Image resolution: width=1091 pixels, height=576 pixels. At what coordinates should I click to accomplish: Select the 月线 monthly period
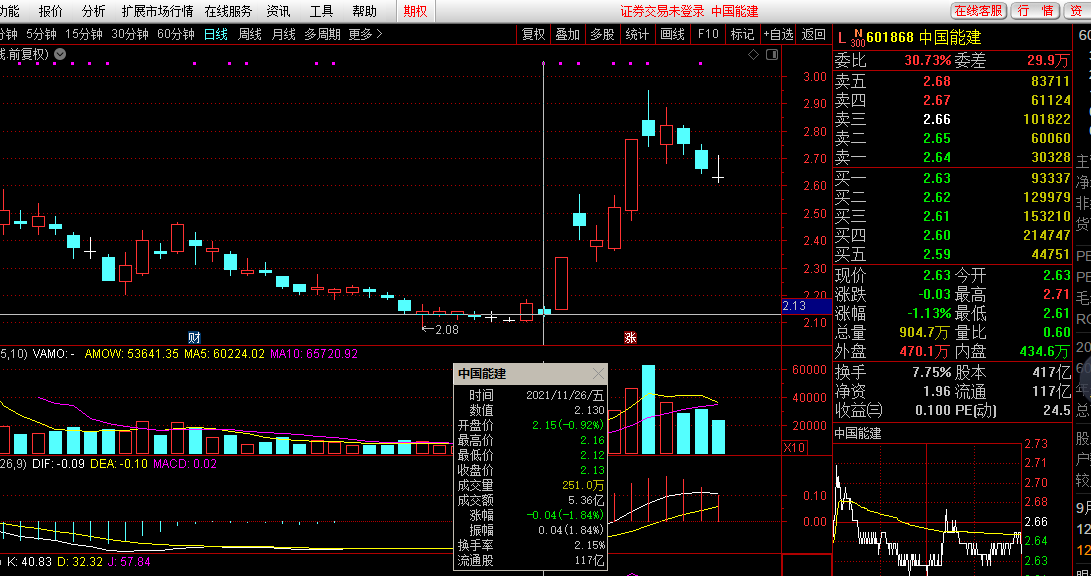[283, 34]
